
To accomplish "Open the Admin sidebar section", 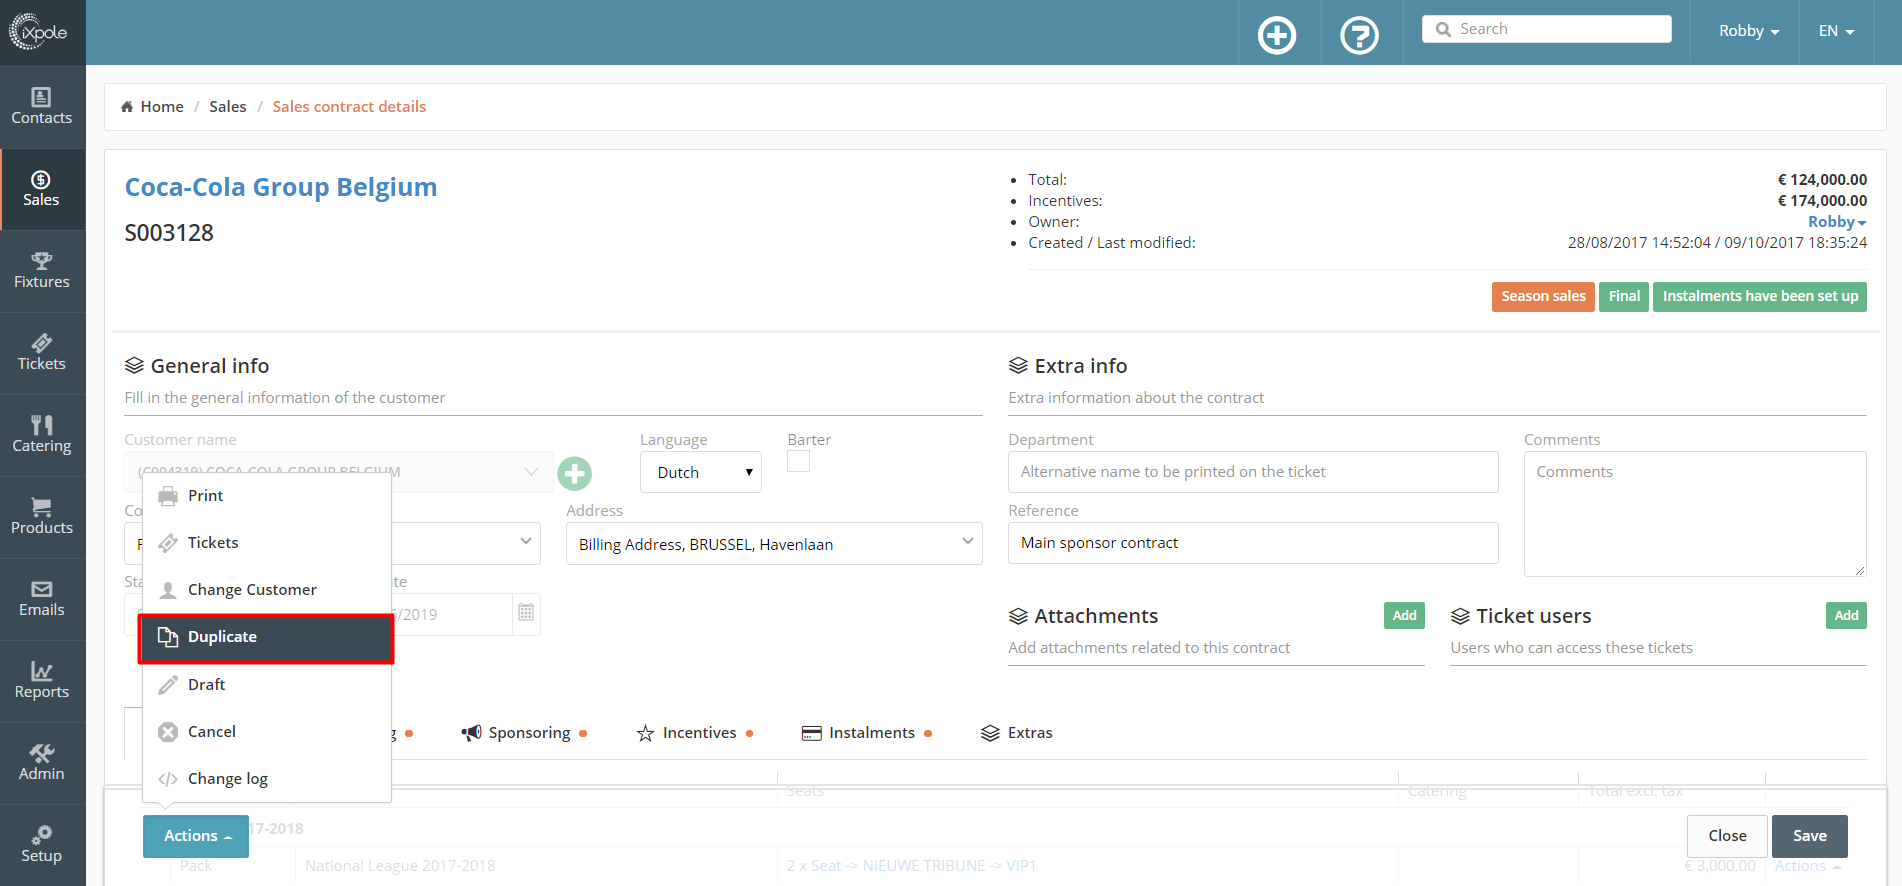I will pyautogui.click(x=42, y=763).
